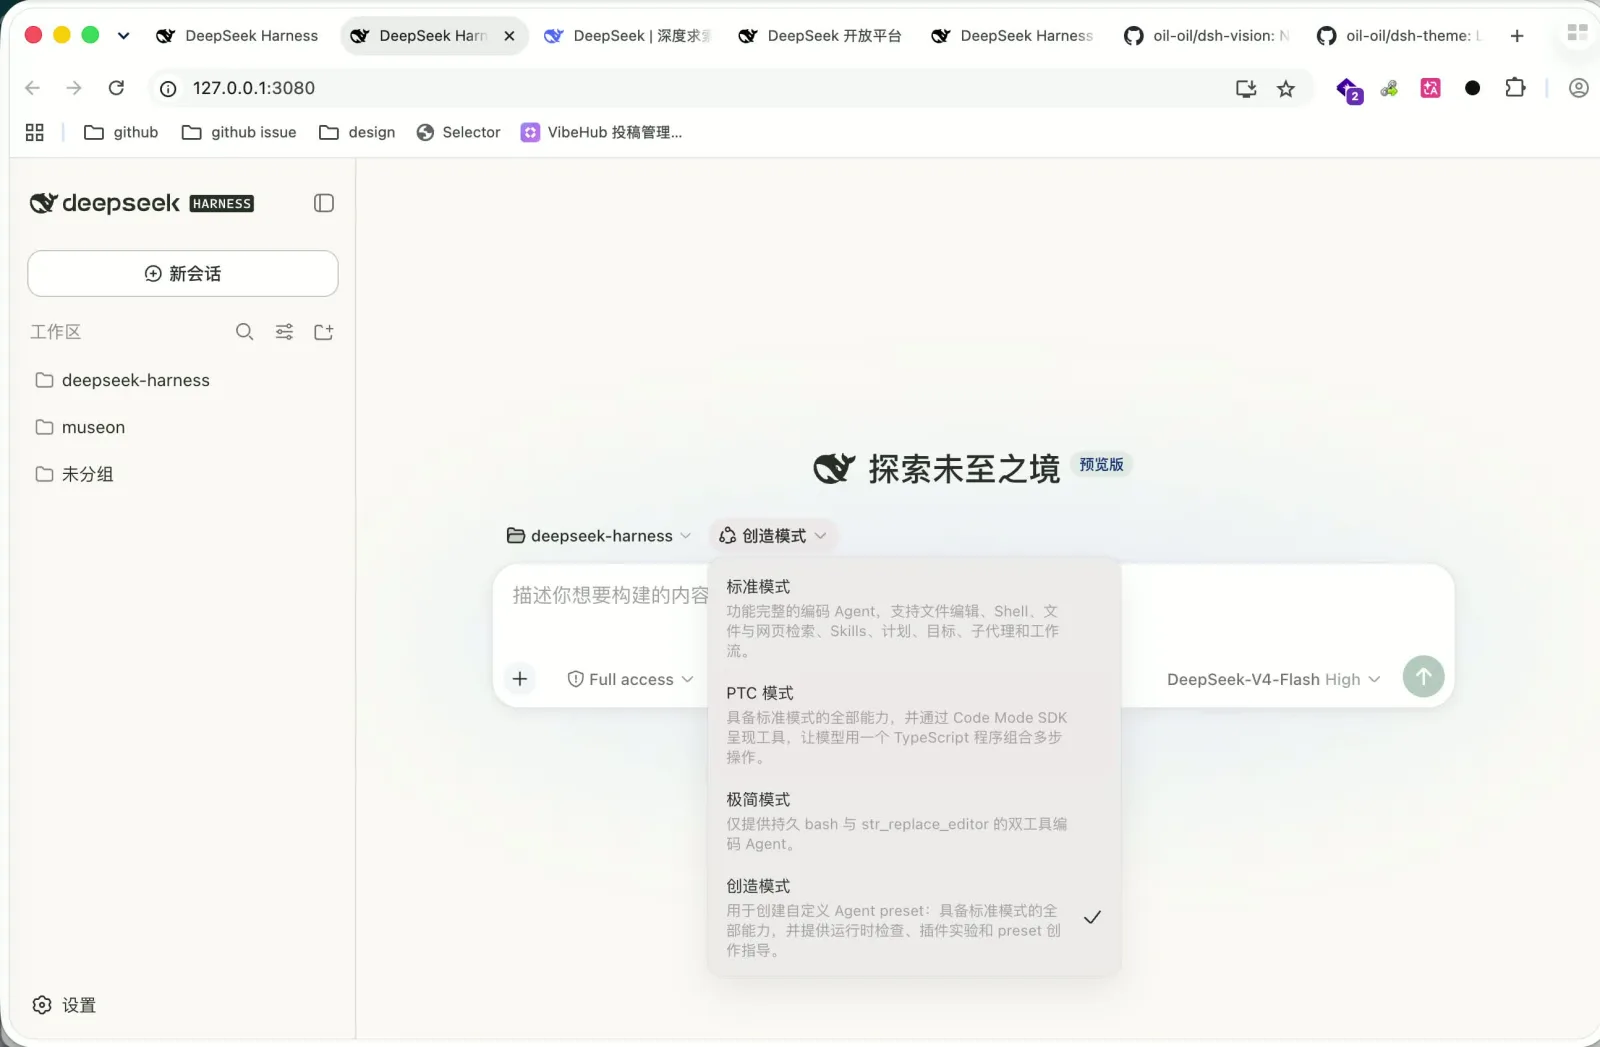Open the DeepSeek-V4-Flash High model dropdown
The image size is (1600, 1047).
point(1273,679)
